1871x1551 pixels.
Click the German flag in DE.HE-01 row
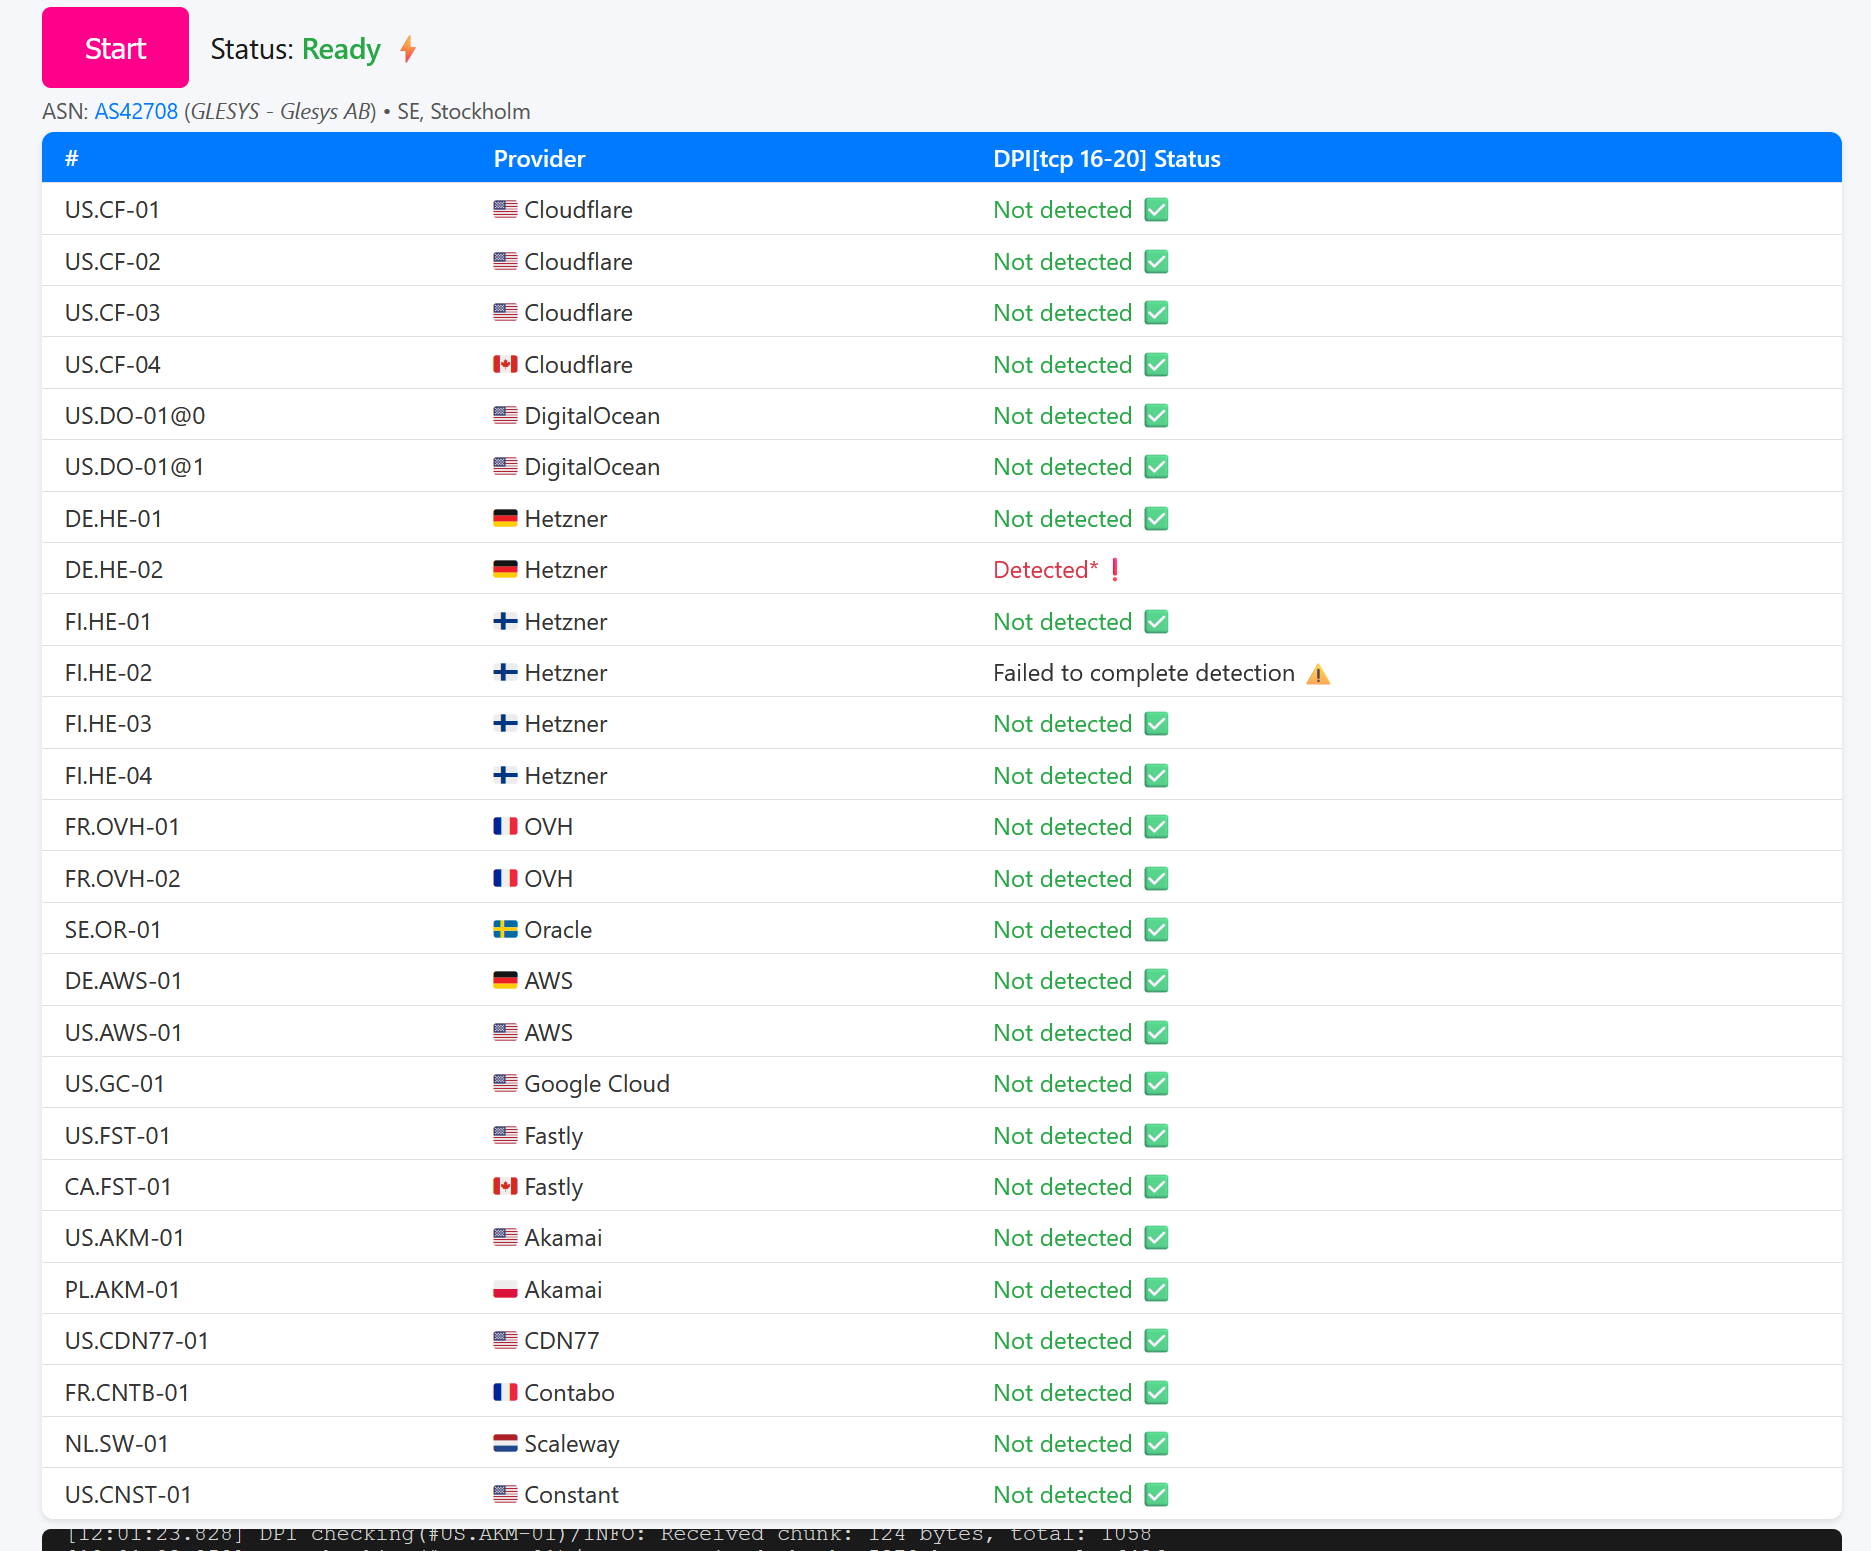505,518
